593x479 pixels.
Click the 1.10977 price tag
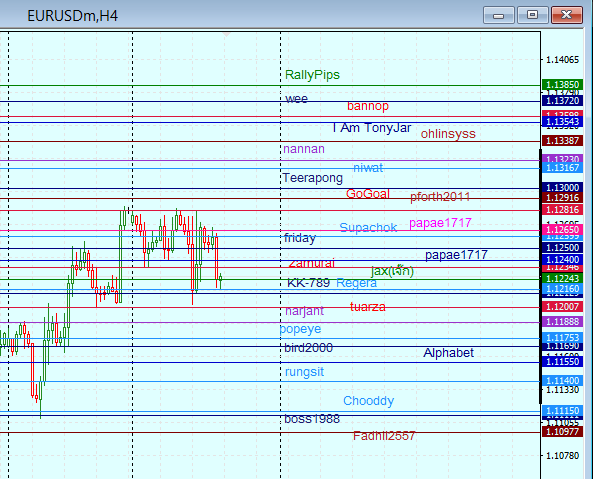tap(562, 431)
